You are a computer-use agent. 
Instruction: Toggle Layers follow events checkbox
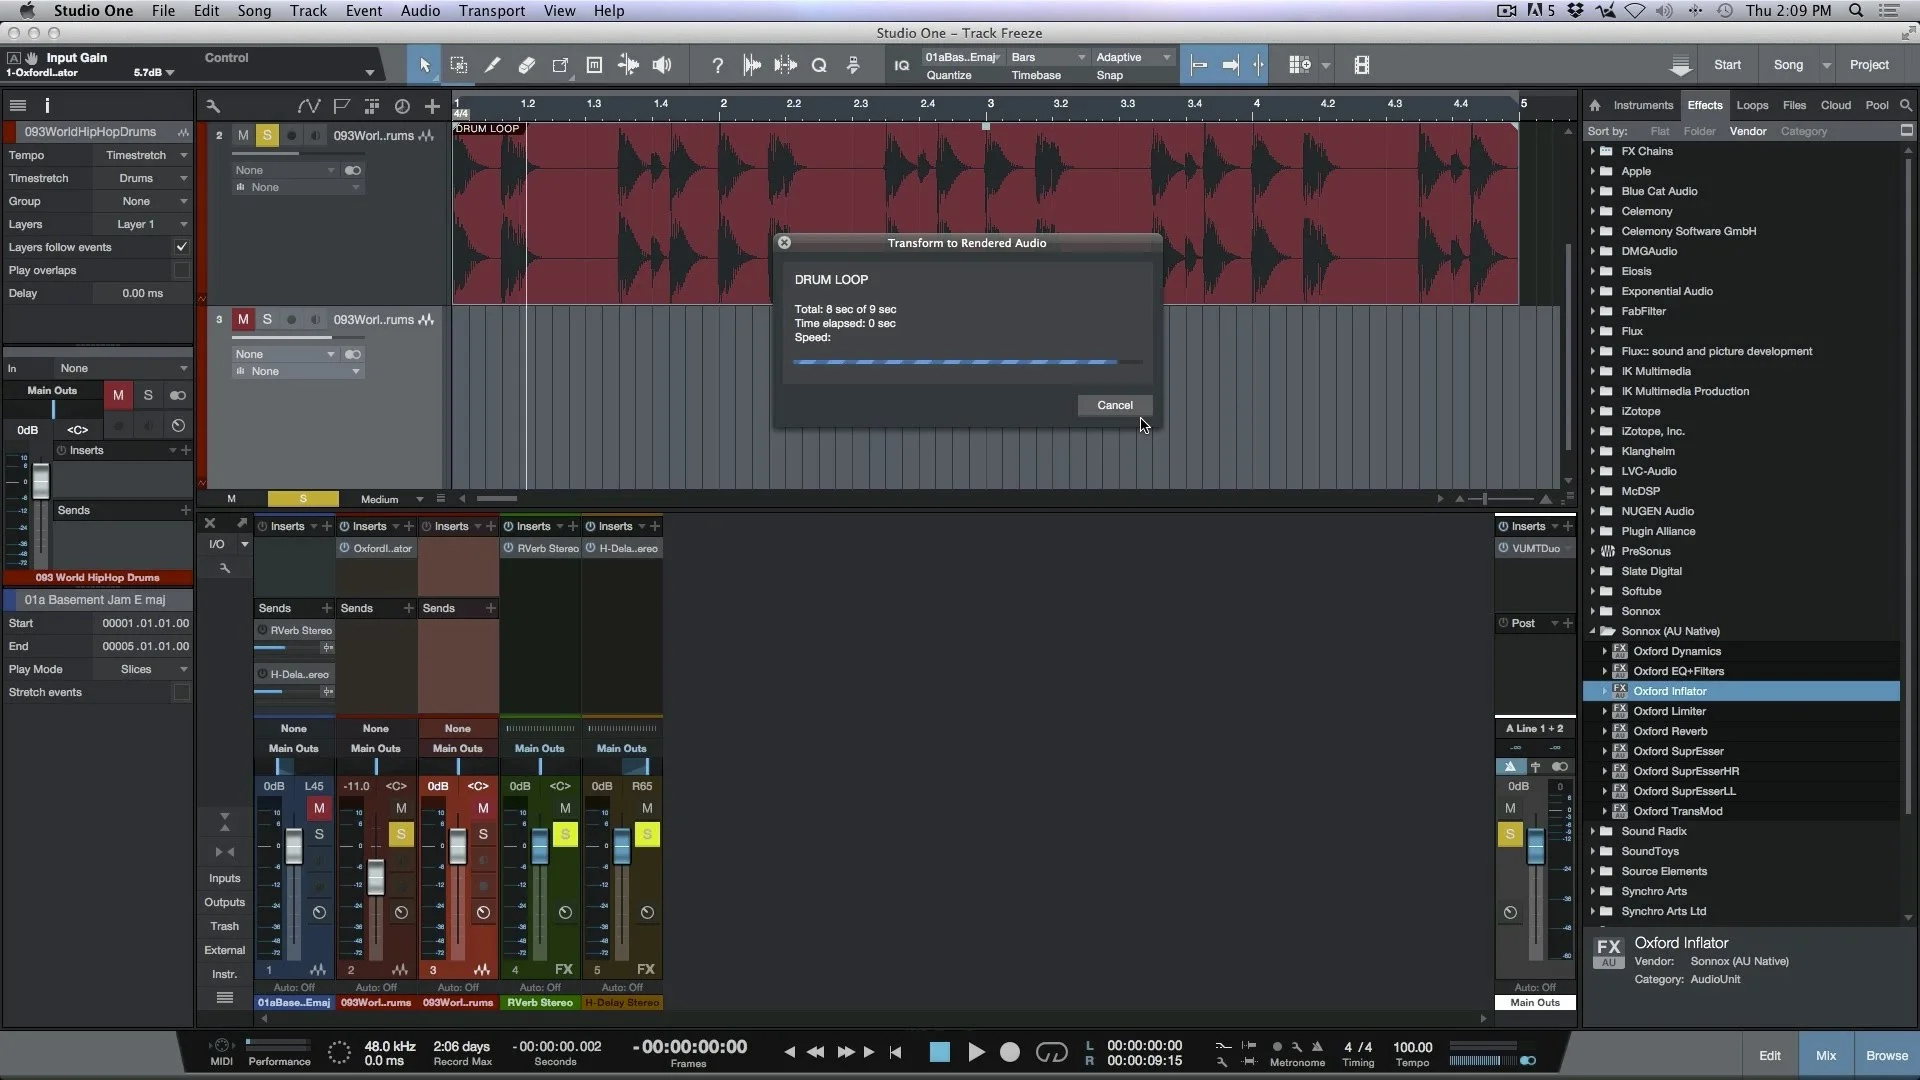[181, 247]
